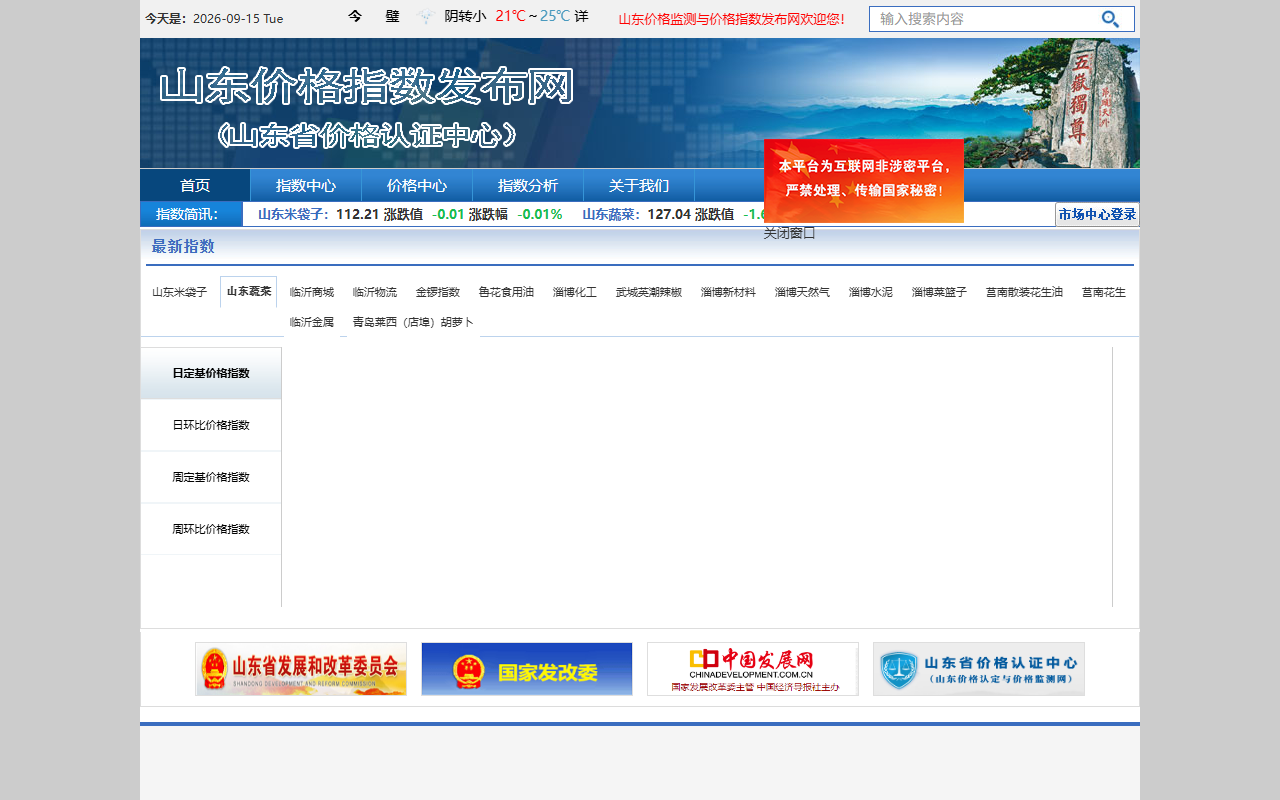Open the 中国发展网 banner link
1280x800 pixels.
click(x=753, y=669)
